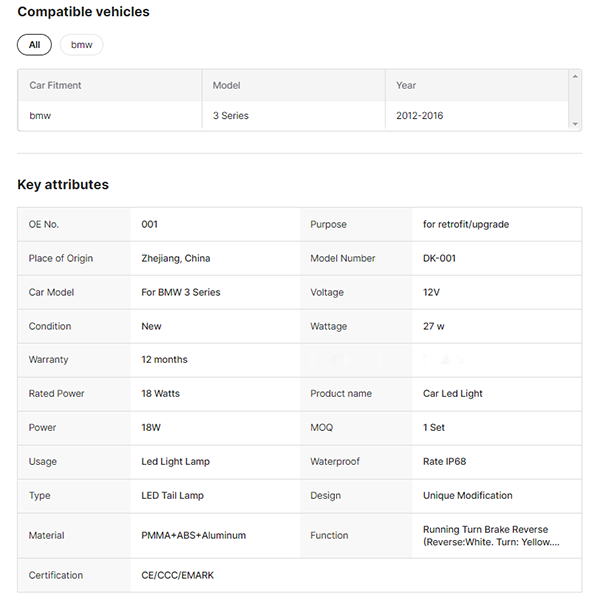The width and height of the screenshot is (600, 600).
Task: Click the DK-001 model number value
Action: click(x=439, y=259)
